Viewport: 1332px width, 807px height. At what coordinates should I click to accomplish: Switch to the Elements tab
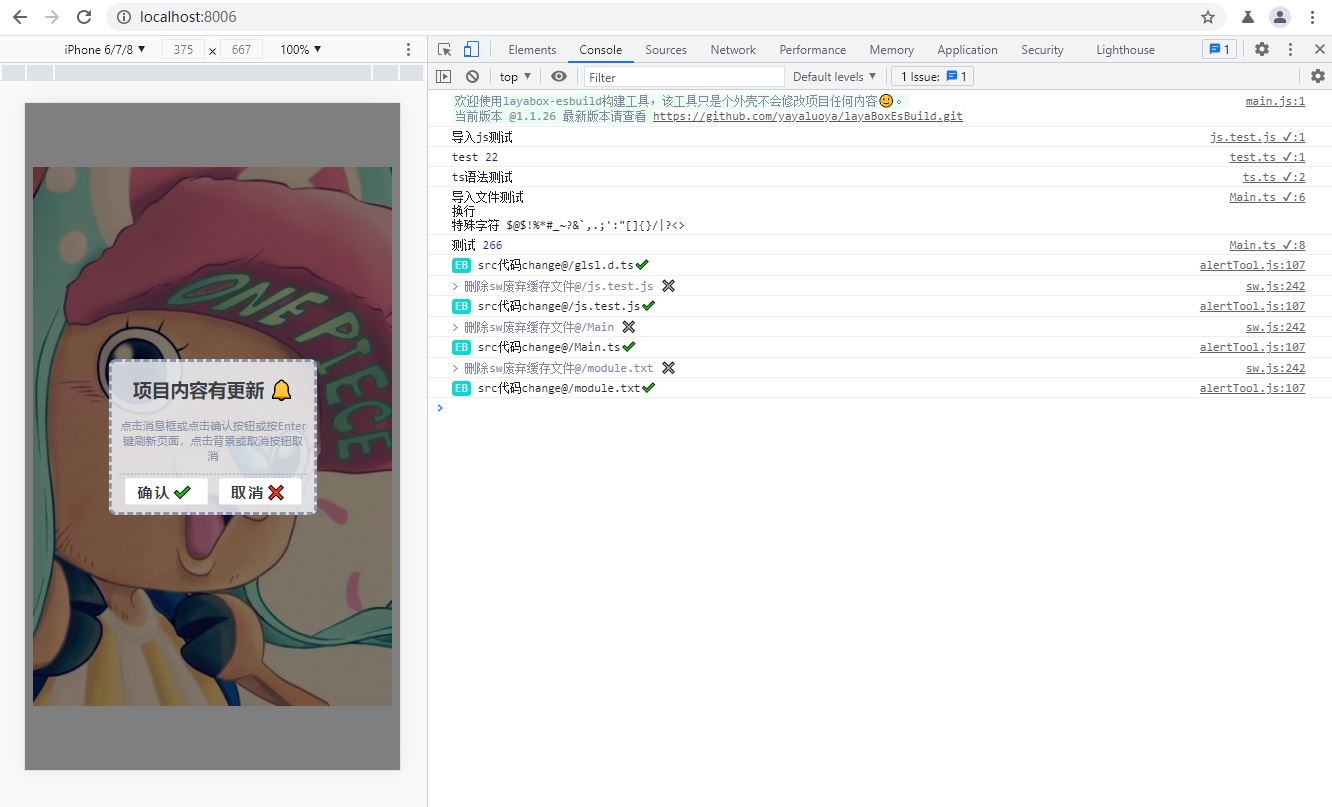532,49
